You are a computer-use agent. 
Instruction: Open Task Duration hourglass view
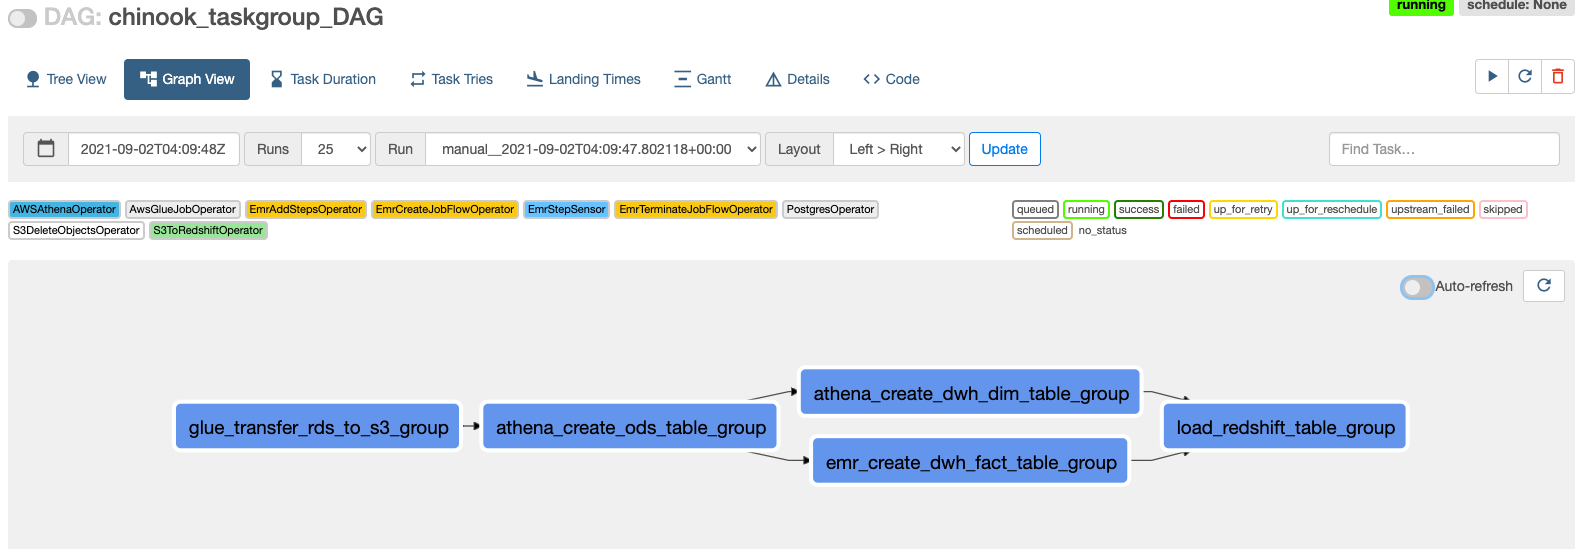323,79
